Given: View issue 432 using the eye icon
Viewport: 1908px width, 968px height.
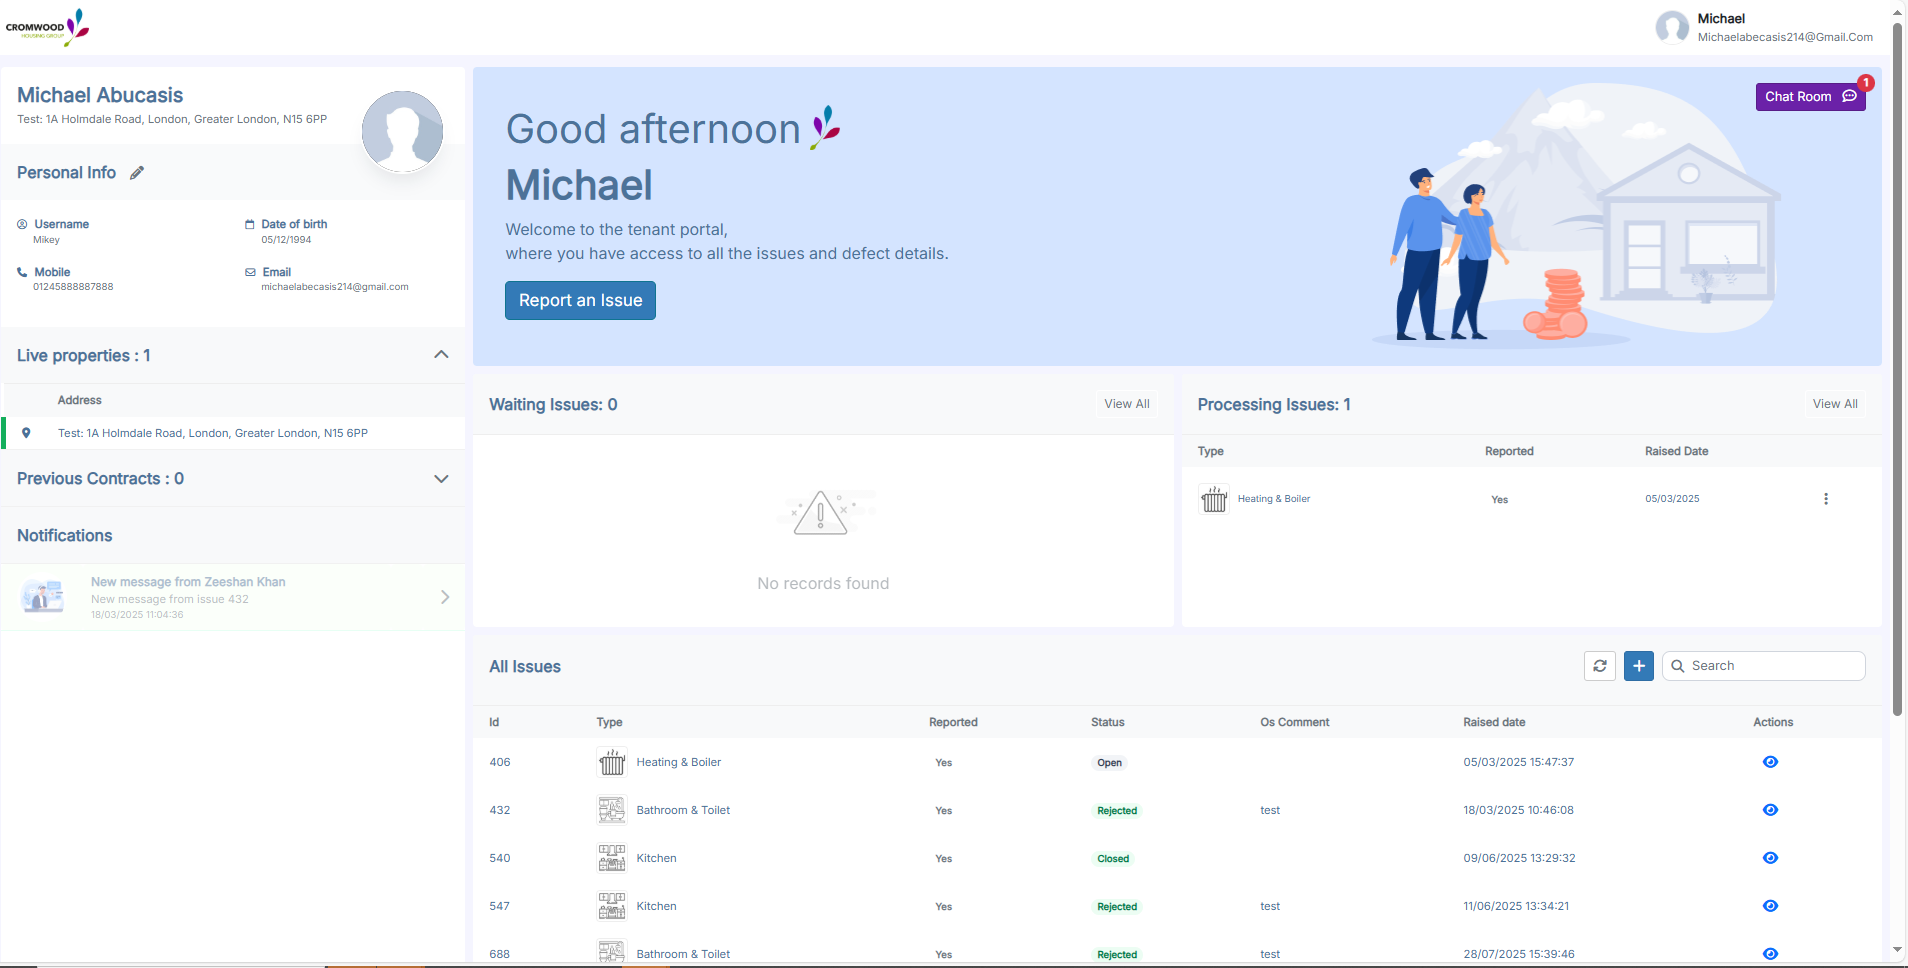Looking at the screenshot, I should pyautogui.click(x=1770, y=810).
